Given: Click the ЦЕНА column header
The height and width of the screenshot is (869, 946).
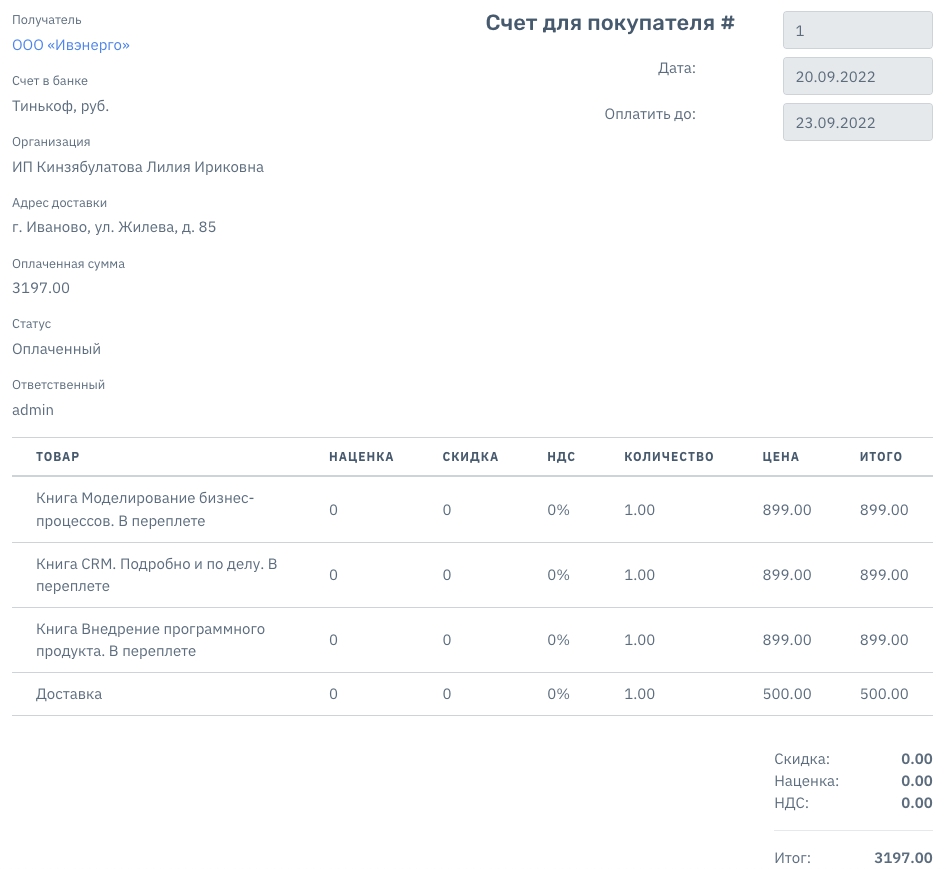Looking at the screenshot, I should [x=781, y=457].
